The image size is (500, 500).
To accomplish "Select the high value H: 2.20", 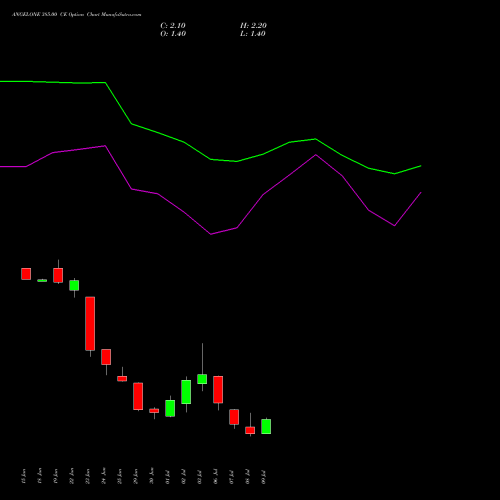I will (x=253, y=26).
